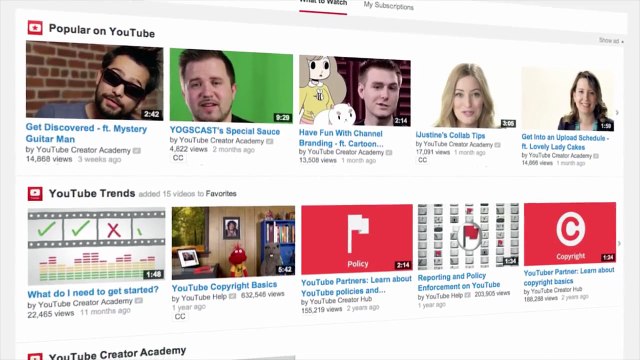
Task: Open What do I need to get started title
Action: (x=93, y=291)
